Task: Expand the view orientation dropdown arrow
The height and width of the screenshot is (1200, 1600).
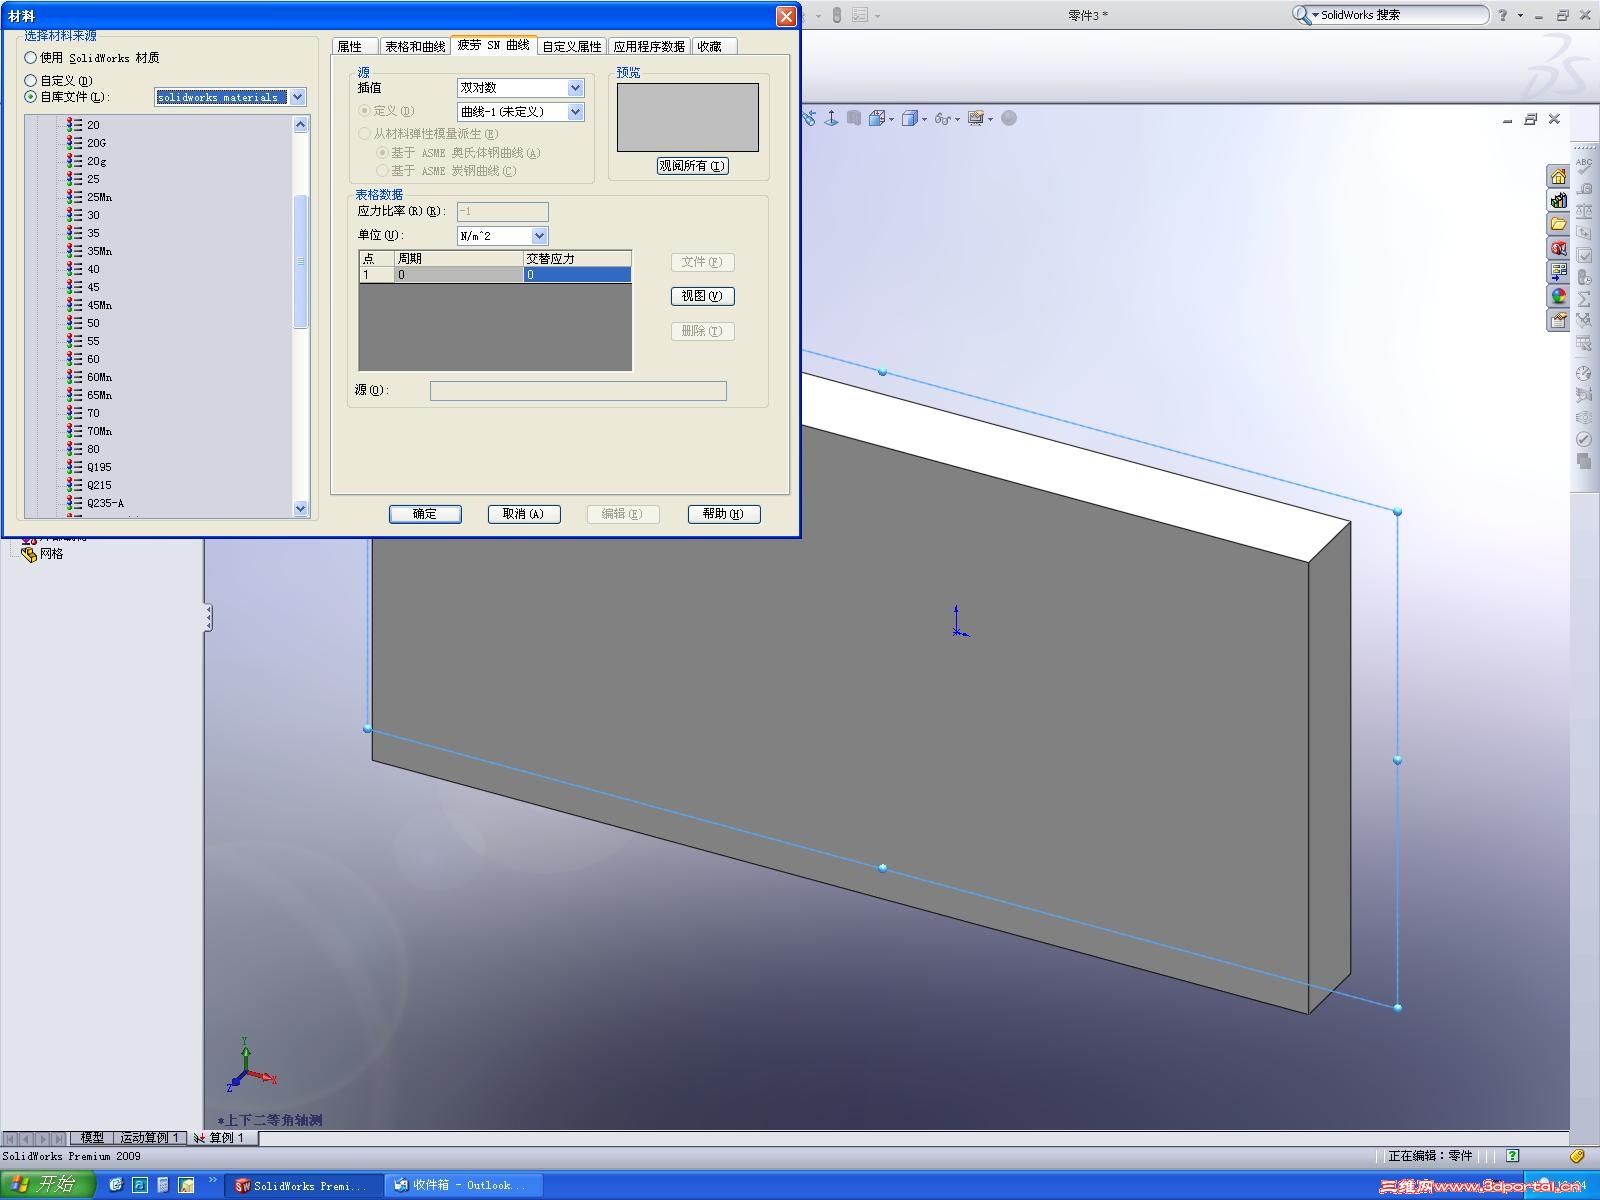Action: (891, 119)
